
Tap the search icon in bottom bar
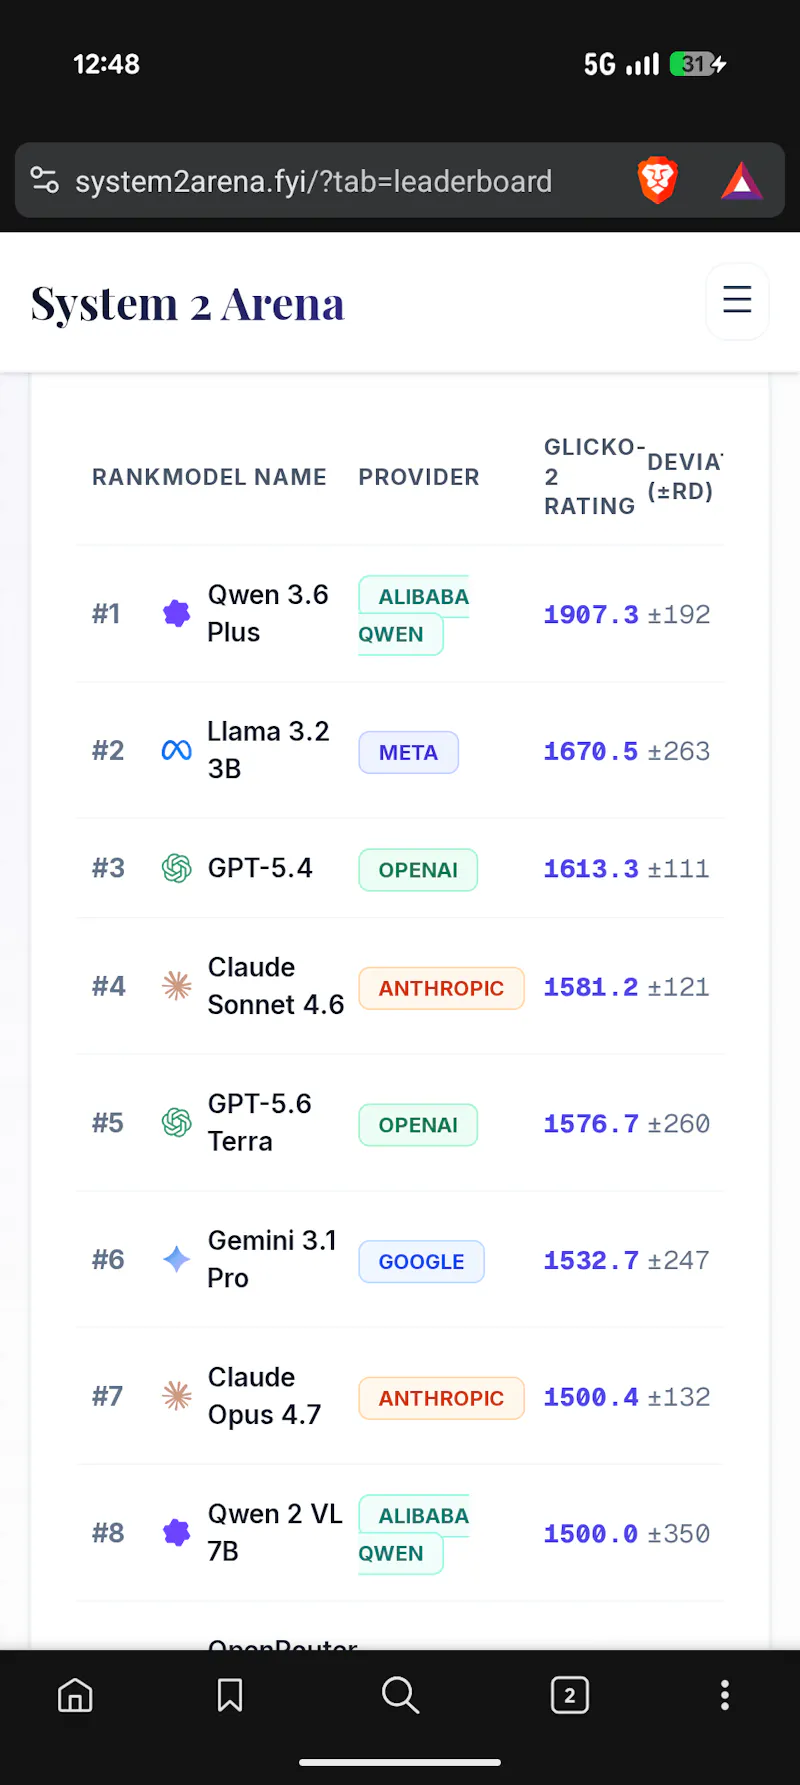point(400,1695)
